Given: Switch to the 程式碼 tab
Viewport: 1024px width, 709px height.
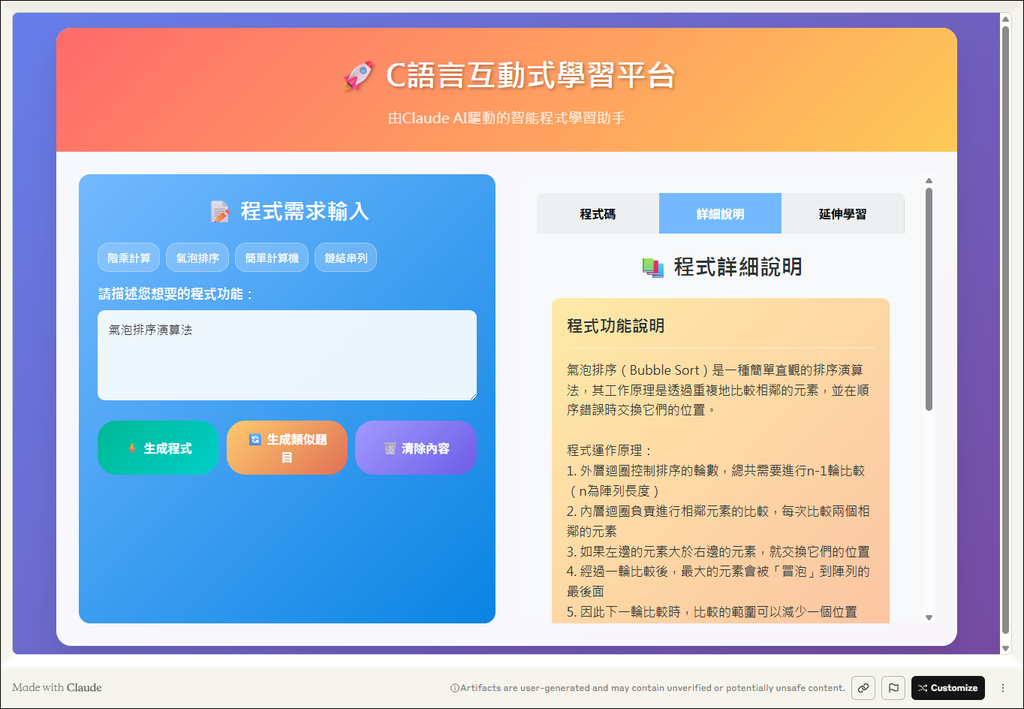Looking at the screenshot, I should (x=598, y=213).
